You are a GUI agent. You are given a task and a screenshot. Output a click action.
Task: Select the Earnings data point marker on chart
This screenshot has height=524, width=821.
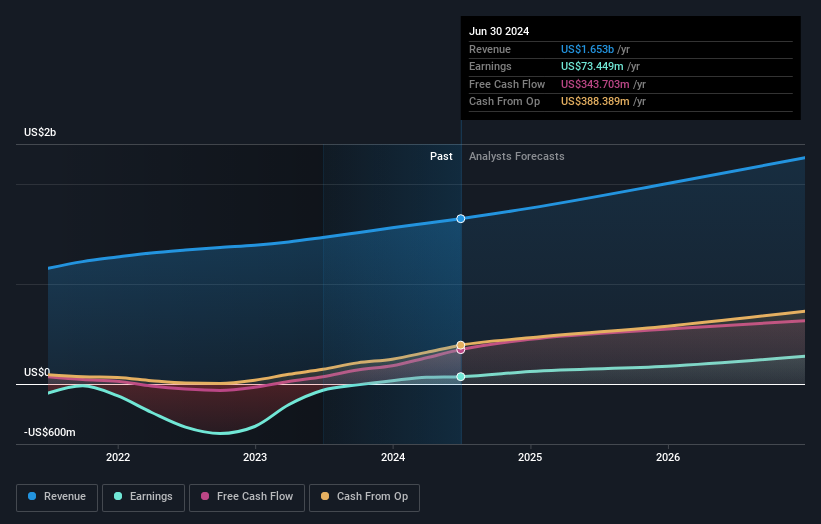coord(461,377)
